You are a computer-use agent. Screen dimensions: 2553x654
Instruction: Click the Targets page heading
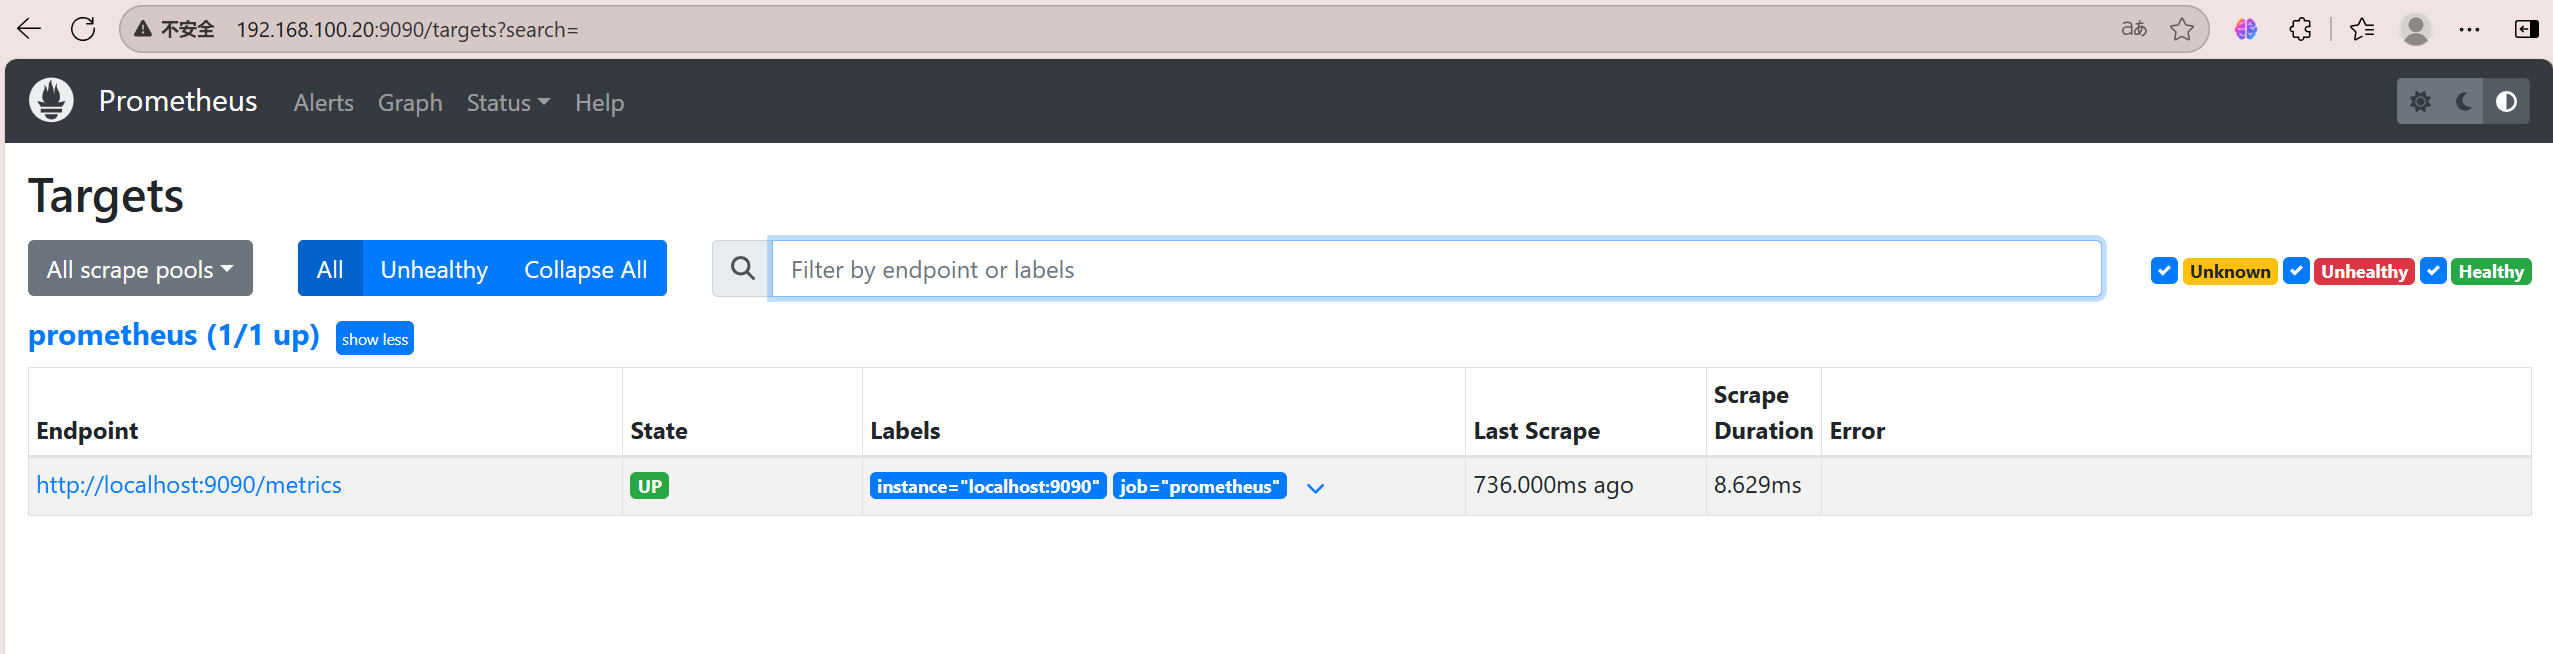coord(106,196)
